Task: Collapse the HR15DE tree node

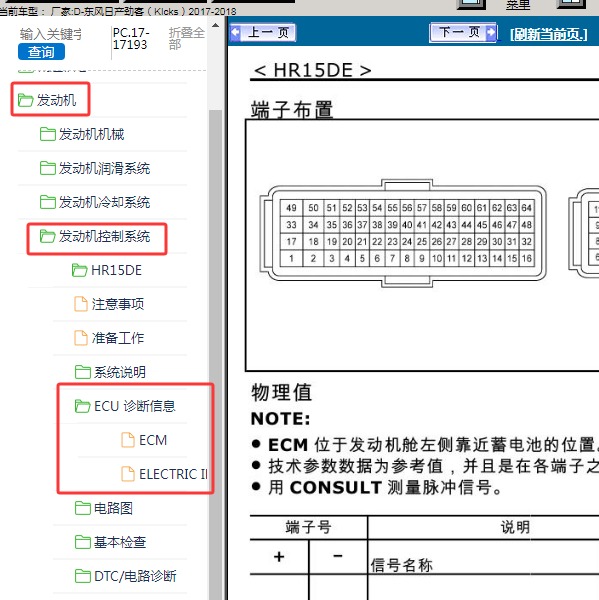Action: pyautogui.click(x=116, y=271)
